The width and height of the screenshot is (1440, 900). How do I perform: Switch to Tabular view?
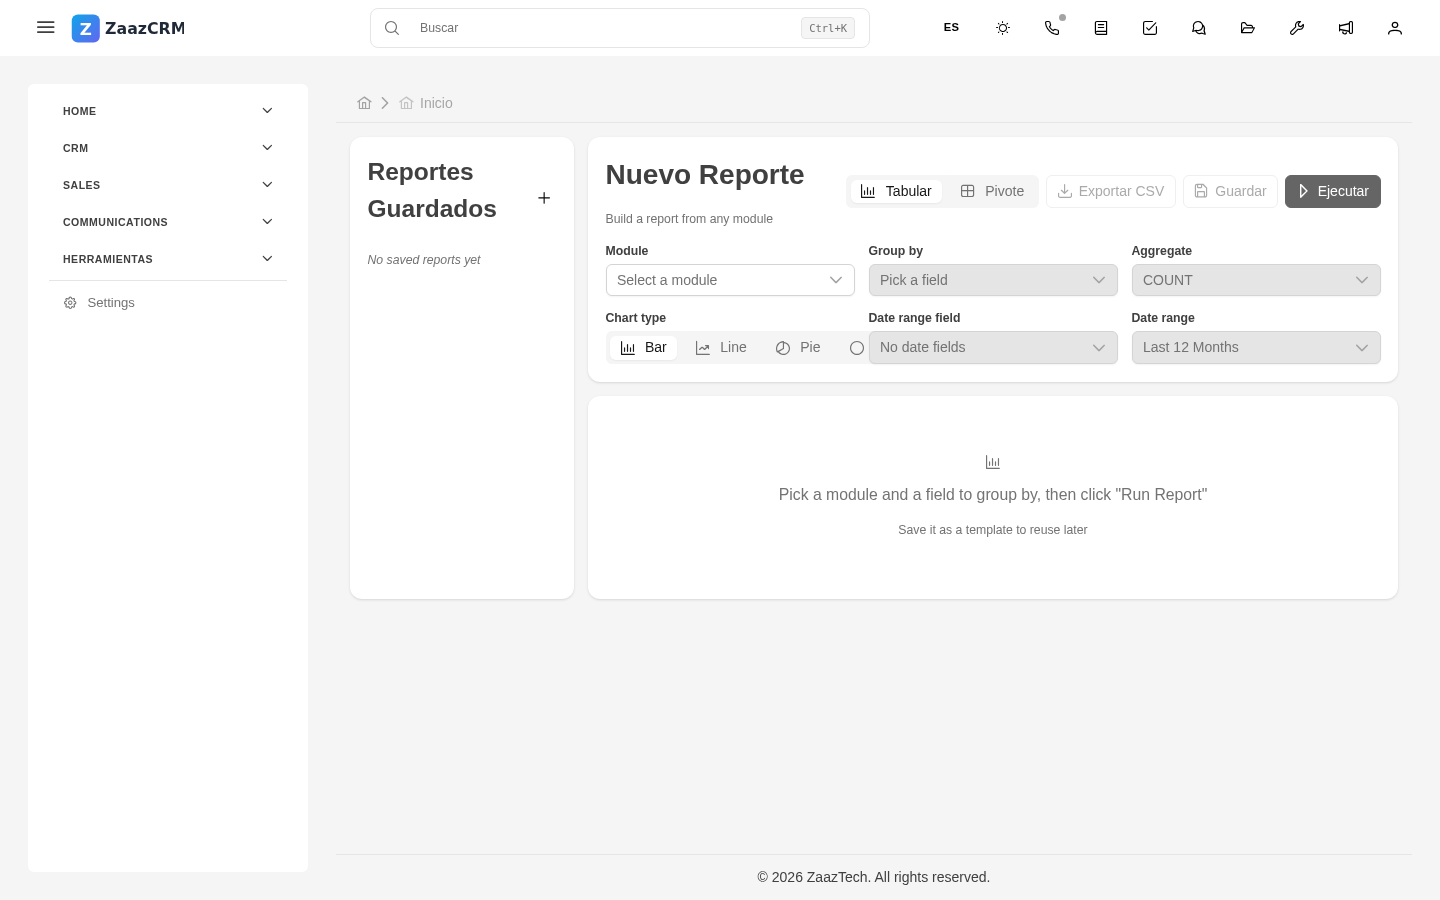pos(896,191)
